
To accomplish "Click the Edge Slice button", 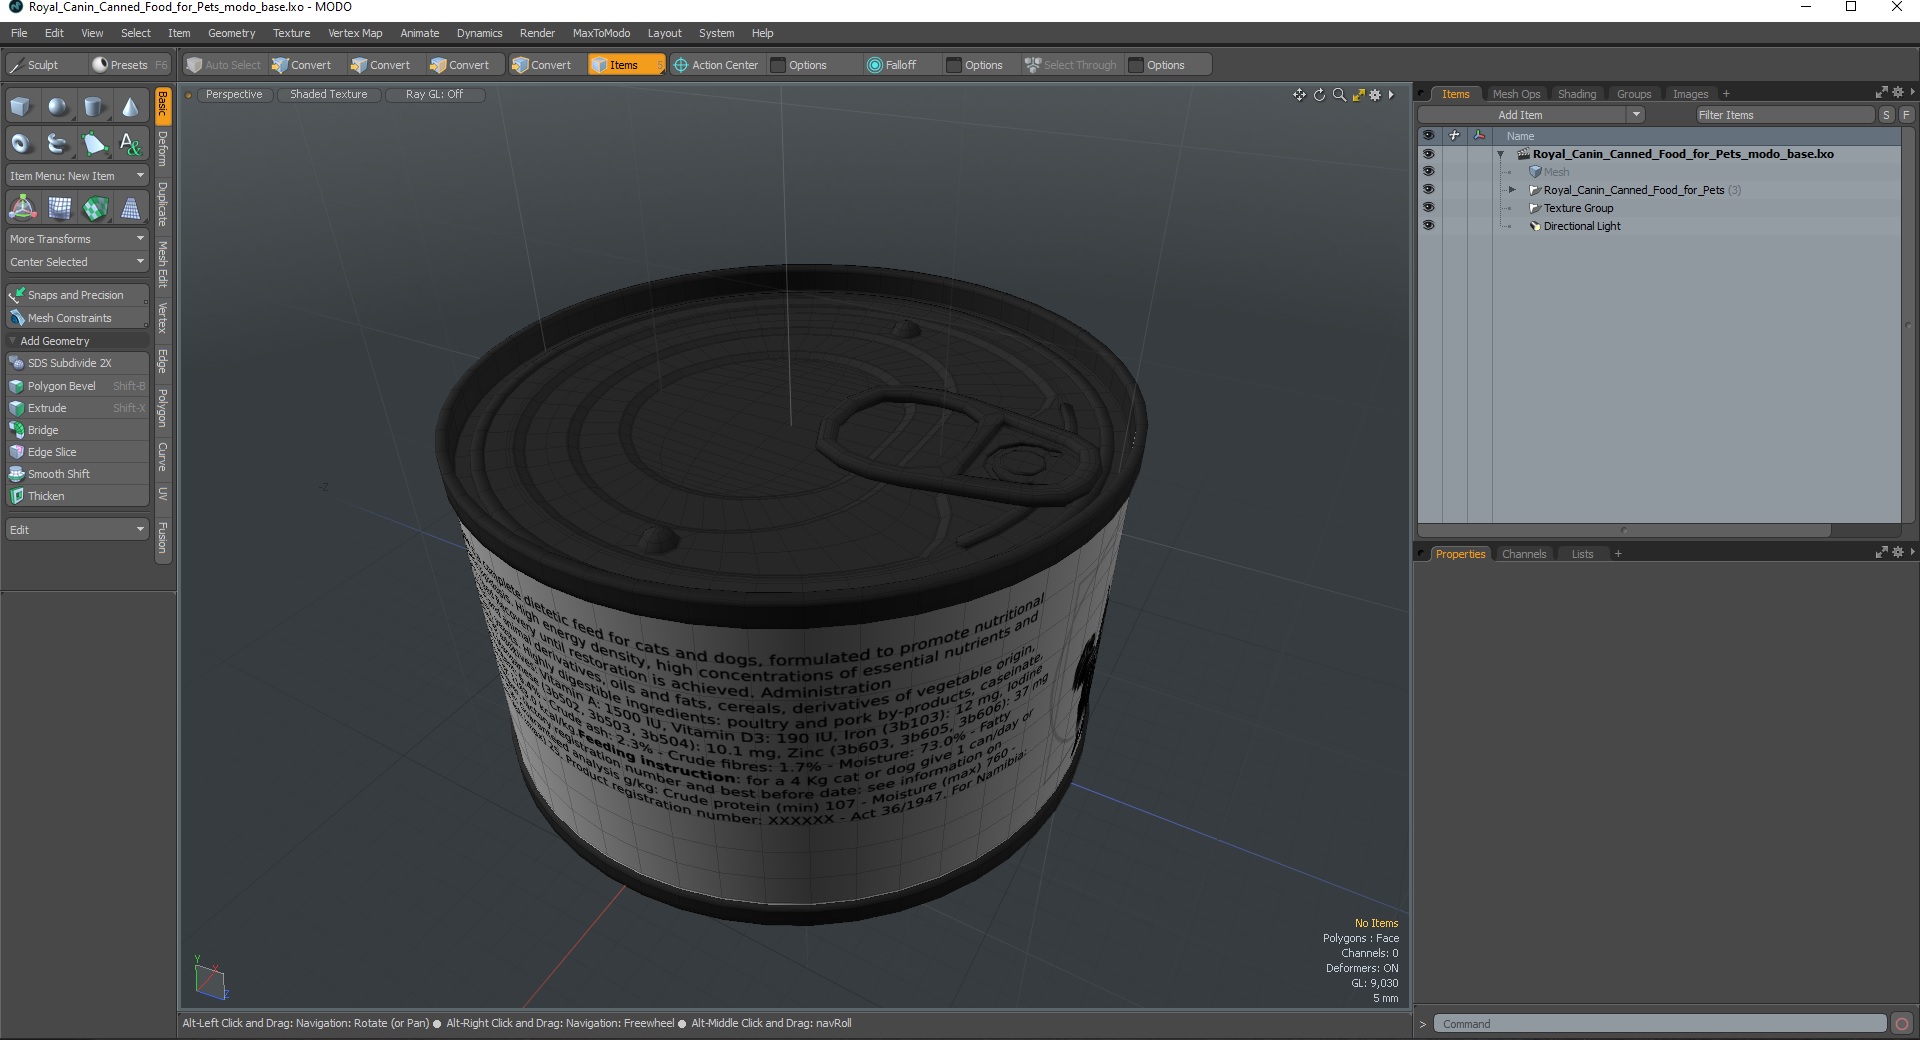I will (x=78, y=452).
